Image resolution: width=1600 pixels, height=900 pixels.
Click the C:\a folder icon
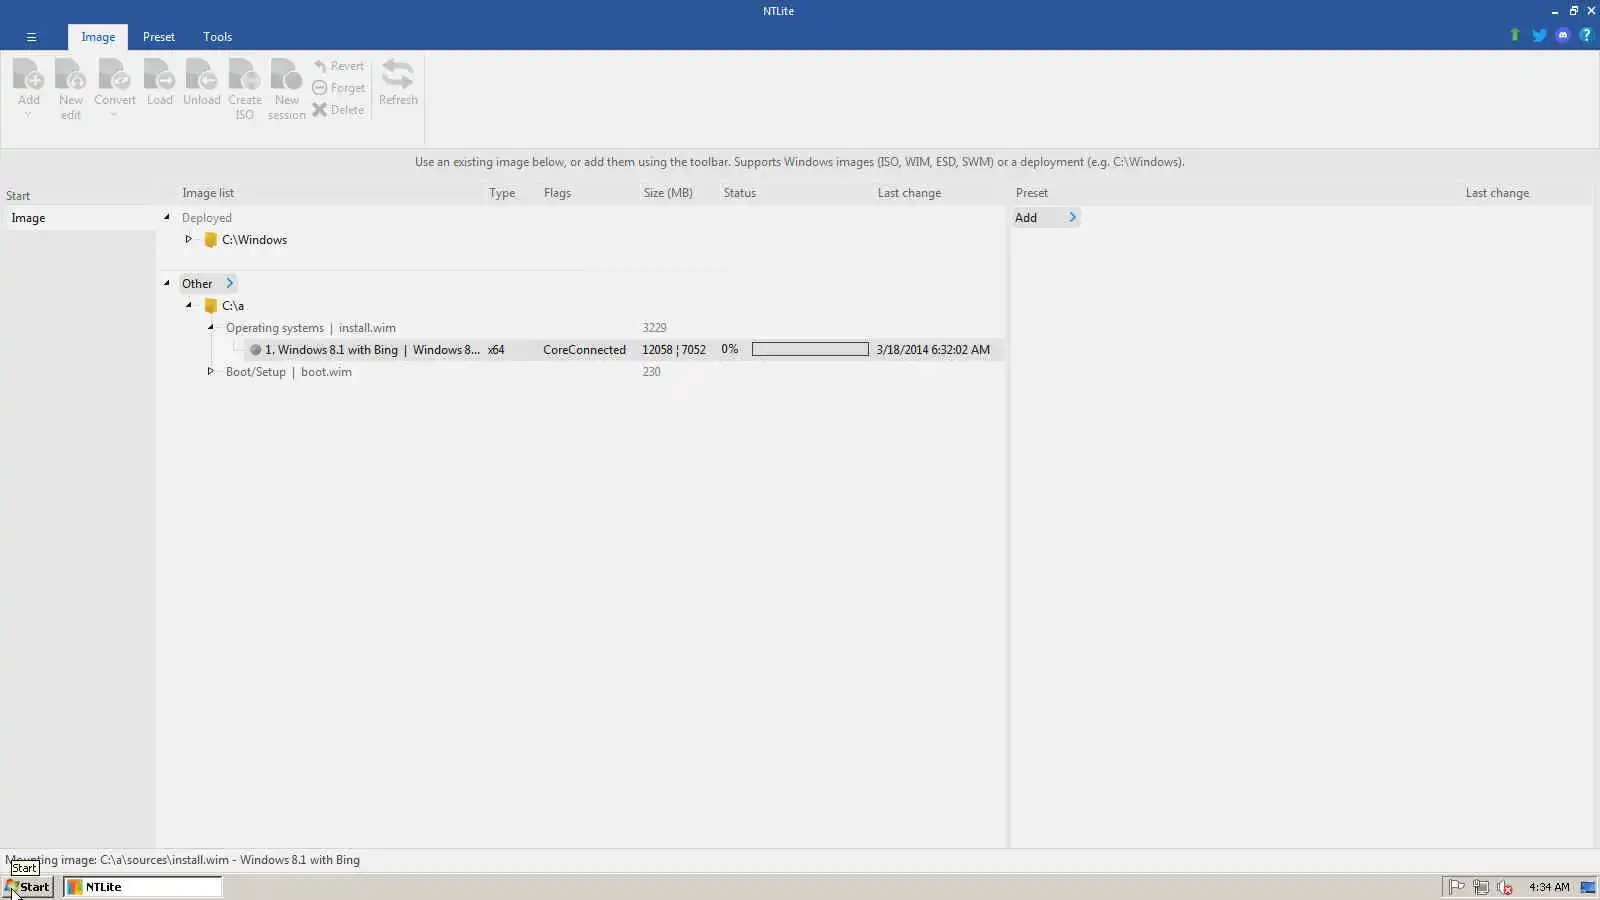point(211,306)
